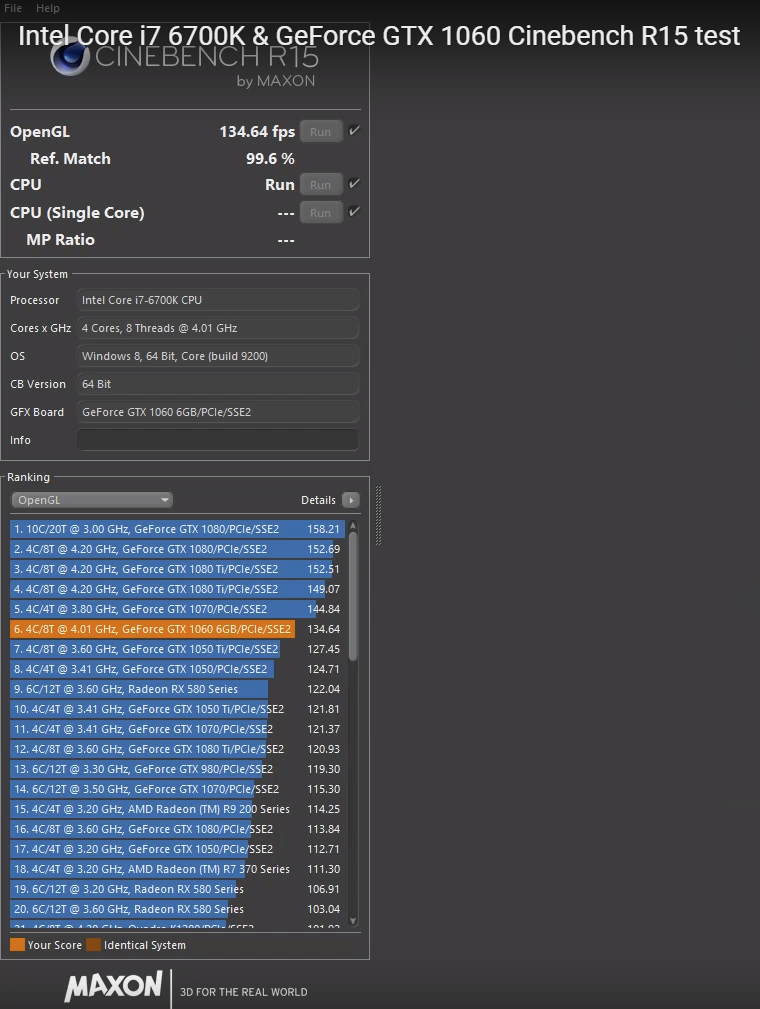
Task: Click the Ref. Match 99.6 % value
Action: coord(270,158)
